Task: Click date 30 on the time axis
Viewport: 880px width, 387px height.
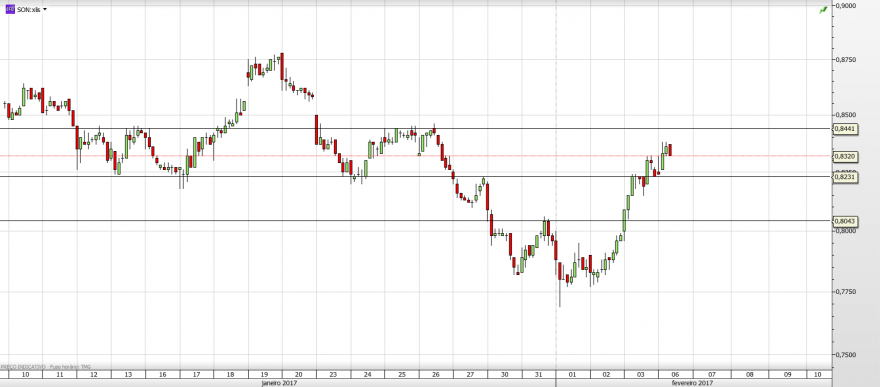Action: [505, 374]
